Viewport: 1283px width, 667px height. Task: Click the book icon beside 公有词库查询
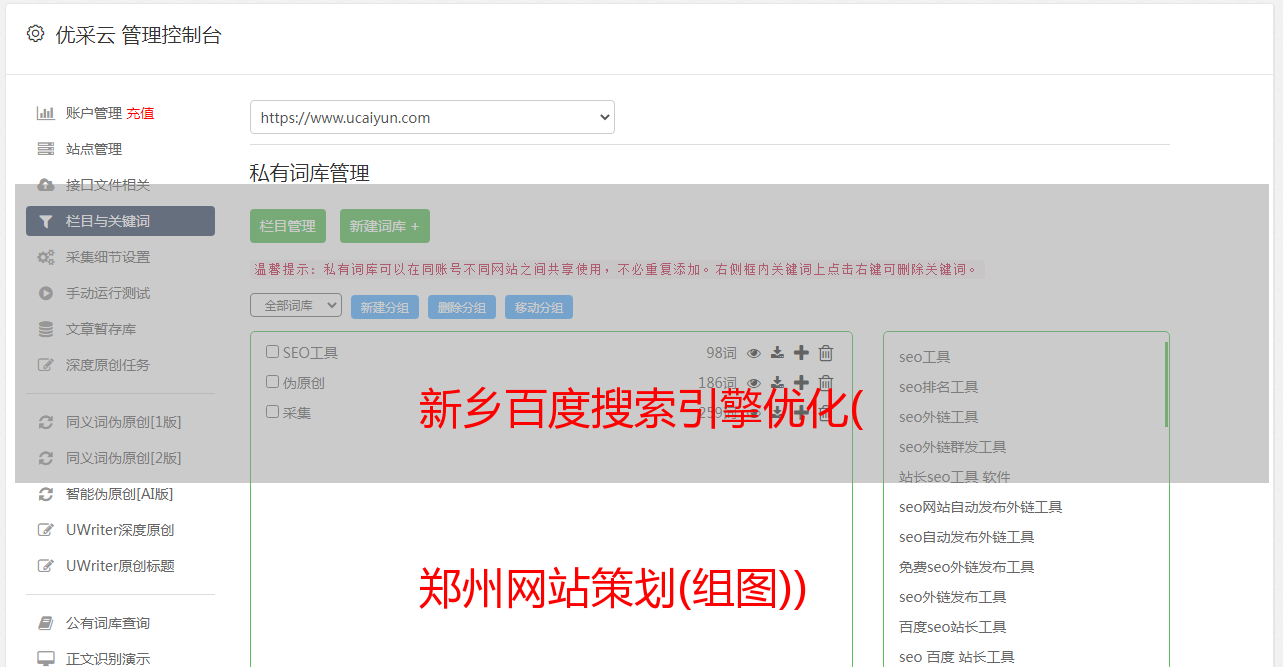[46, 623]
